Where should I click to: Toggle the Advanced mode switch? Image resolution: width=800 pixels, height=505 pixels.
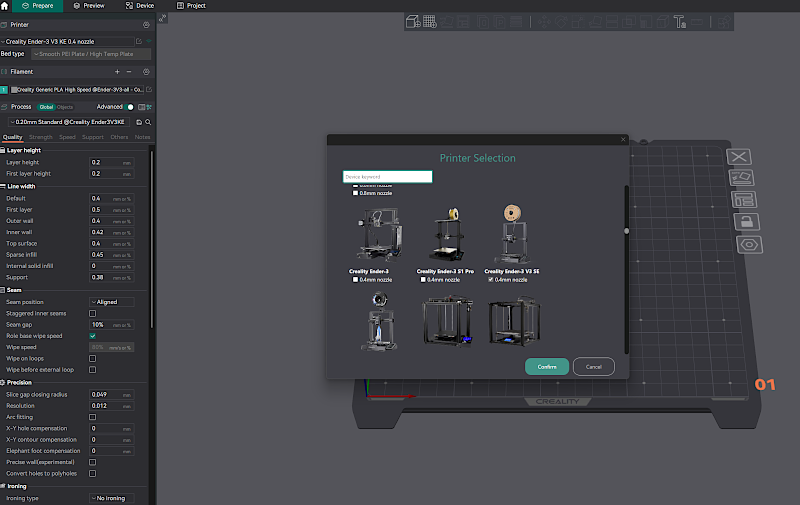130,107
